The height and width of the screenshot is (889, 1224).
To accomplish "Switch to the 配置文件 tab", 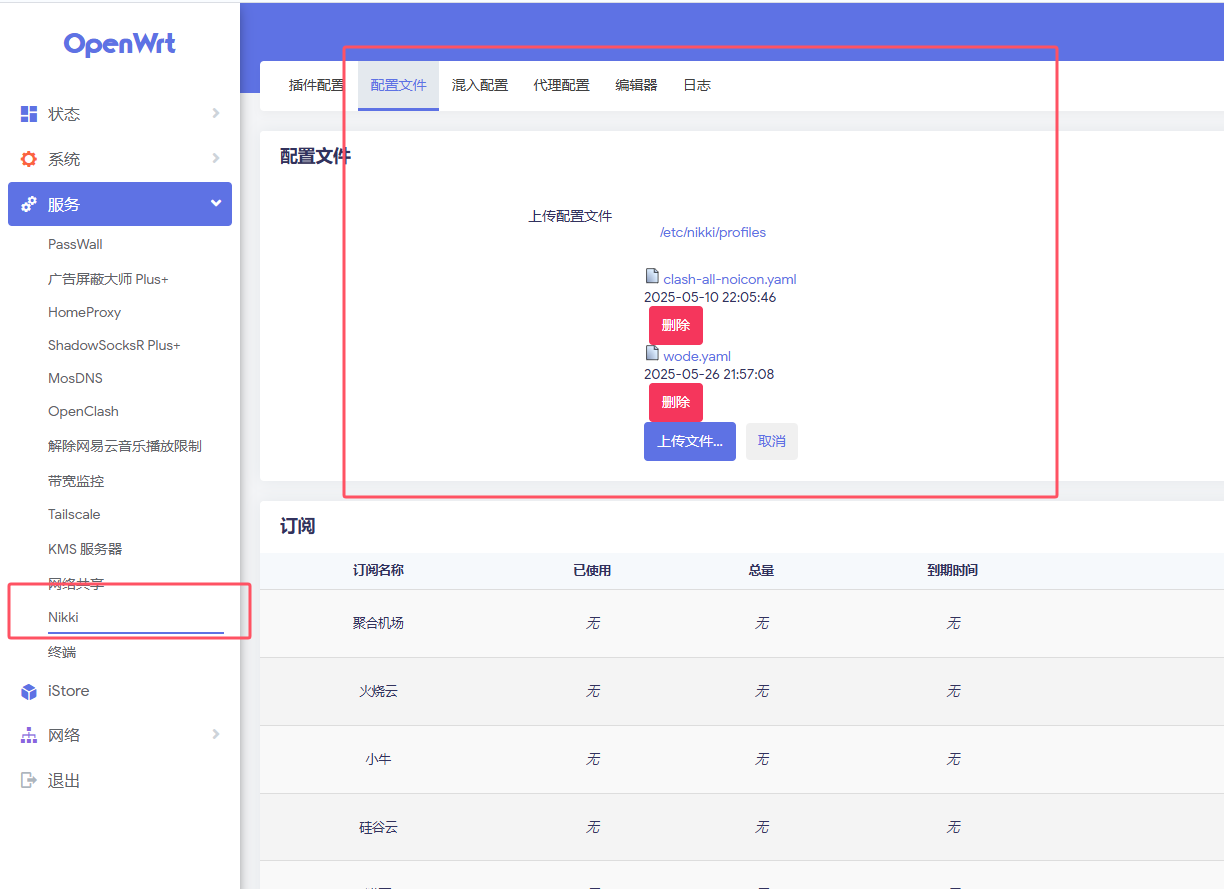I will (398, 85).
